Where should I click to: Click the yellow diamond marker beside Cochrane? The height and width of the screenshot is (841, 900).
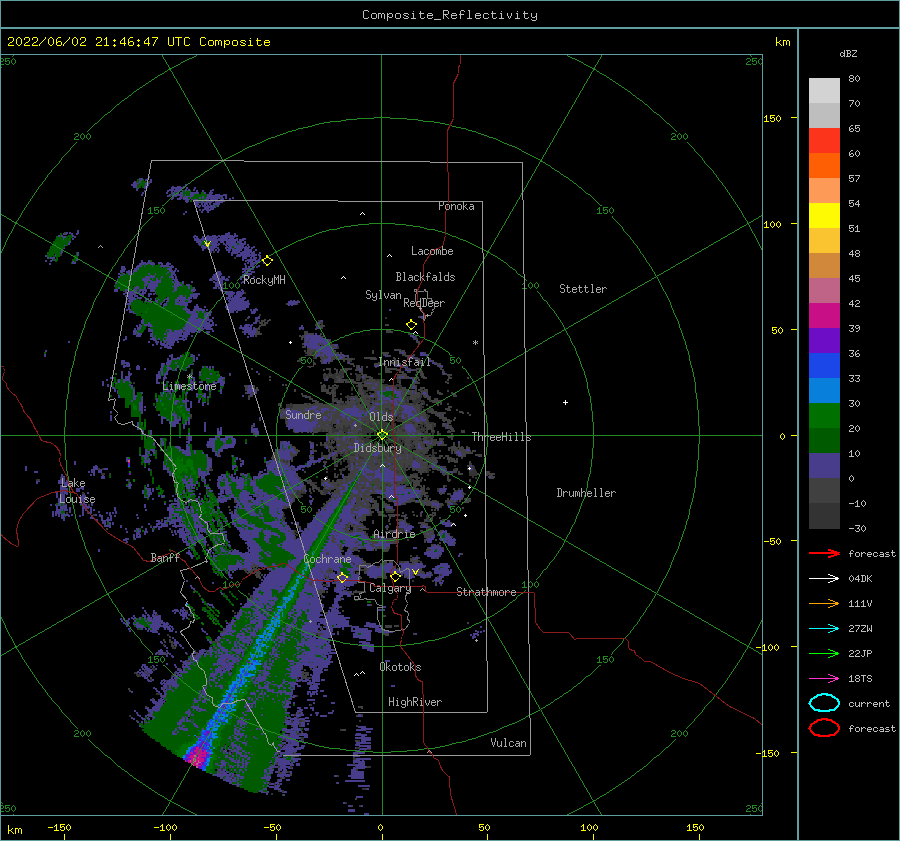tap(343, 577)
